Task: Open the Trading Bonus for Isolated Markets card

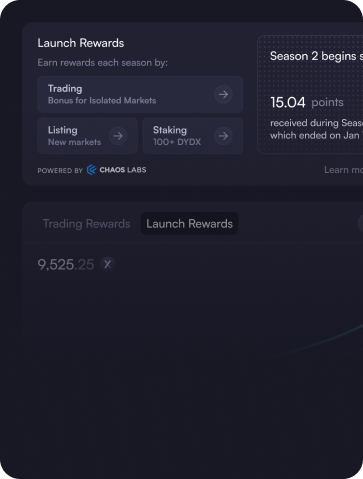Action: [140, 94]
